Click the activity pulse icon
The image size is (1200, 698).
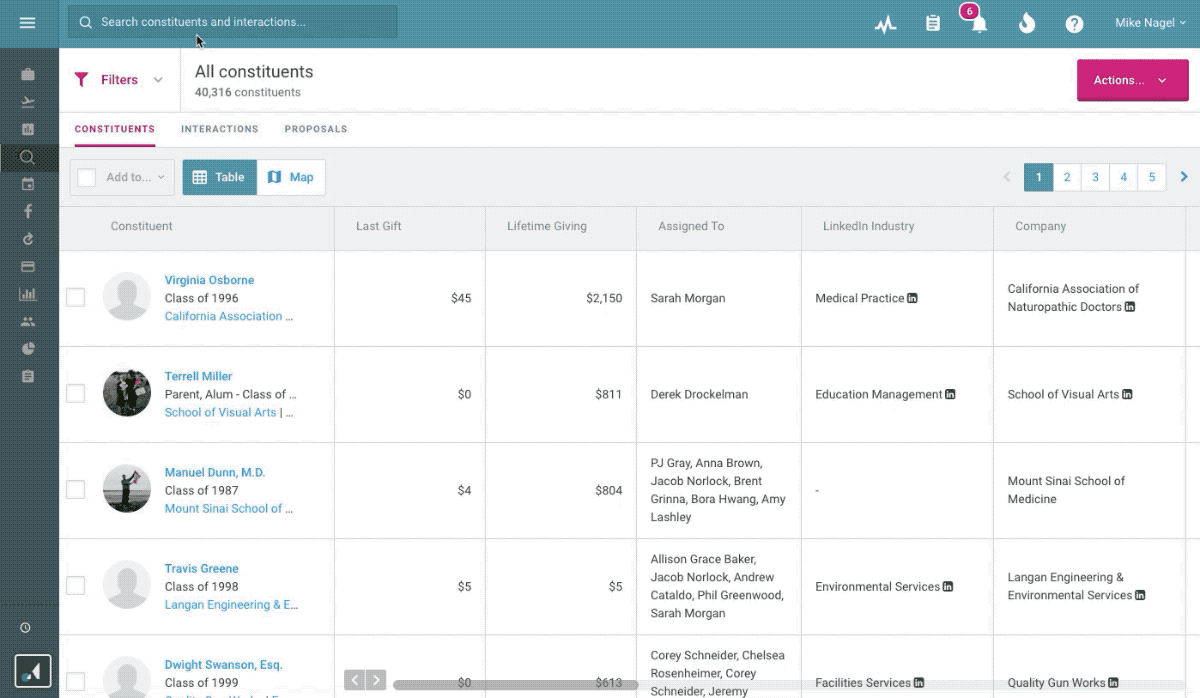point(885,24)
